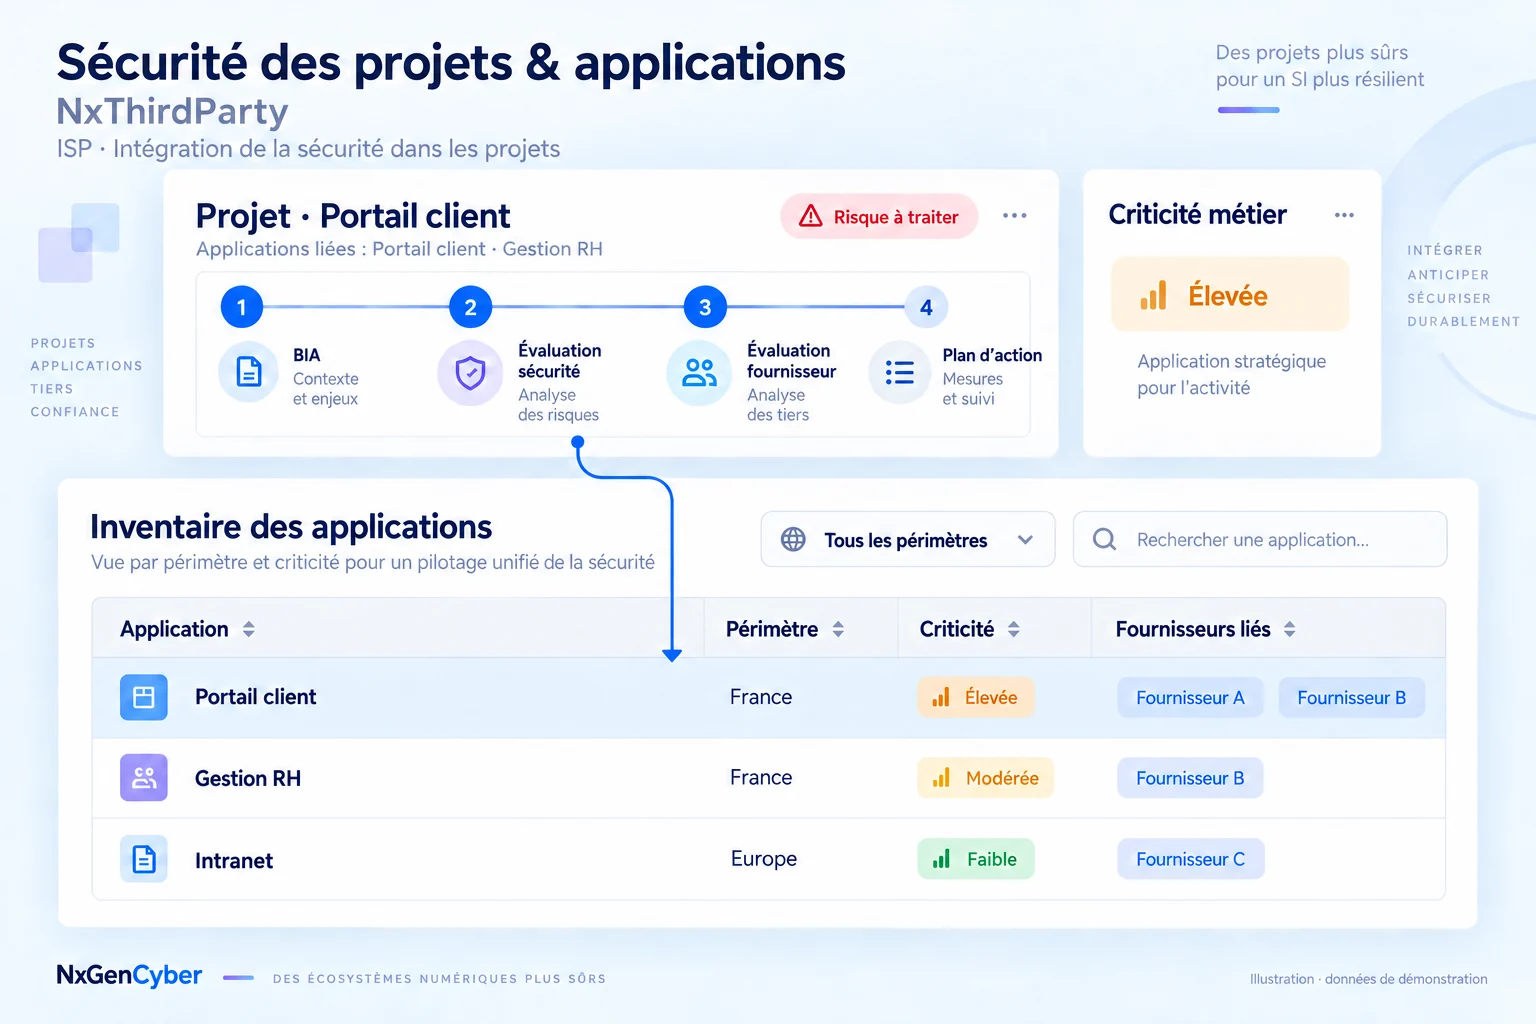The image size is (1536, 1024).
Task: Click the Évaluation fournisseur people icon
Action: tap(699, 373)
